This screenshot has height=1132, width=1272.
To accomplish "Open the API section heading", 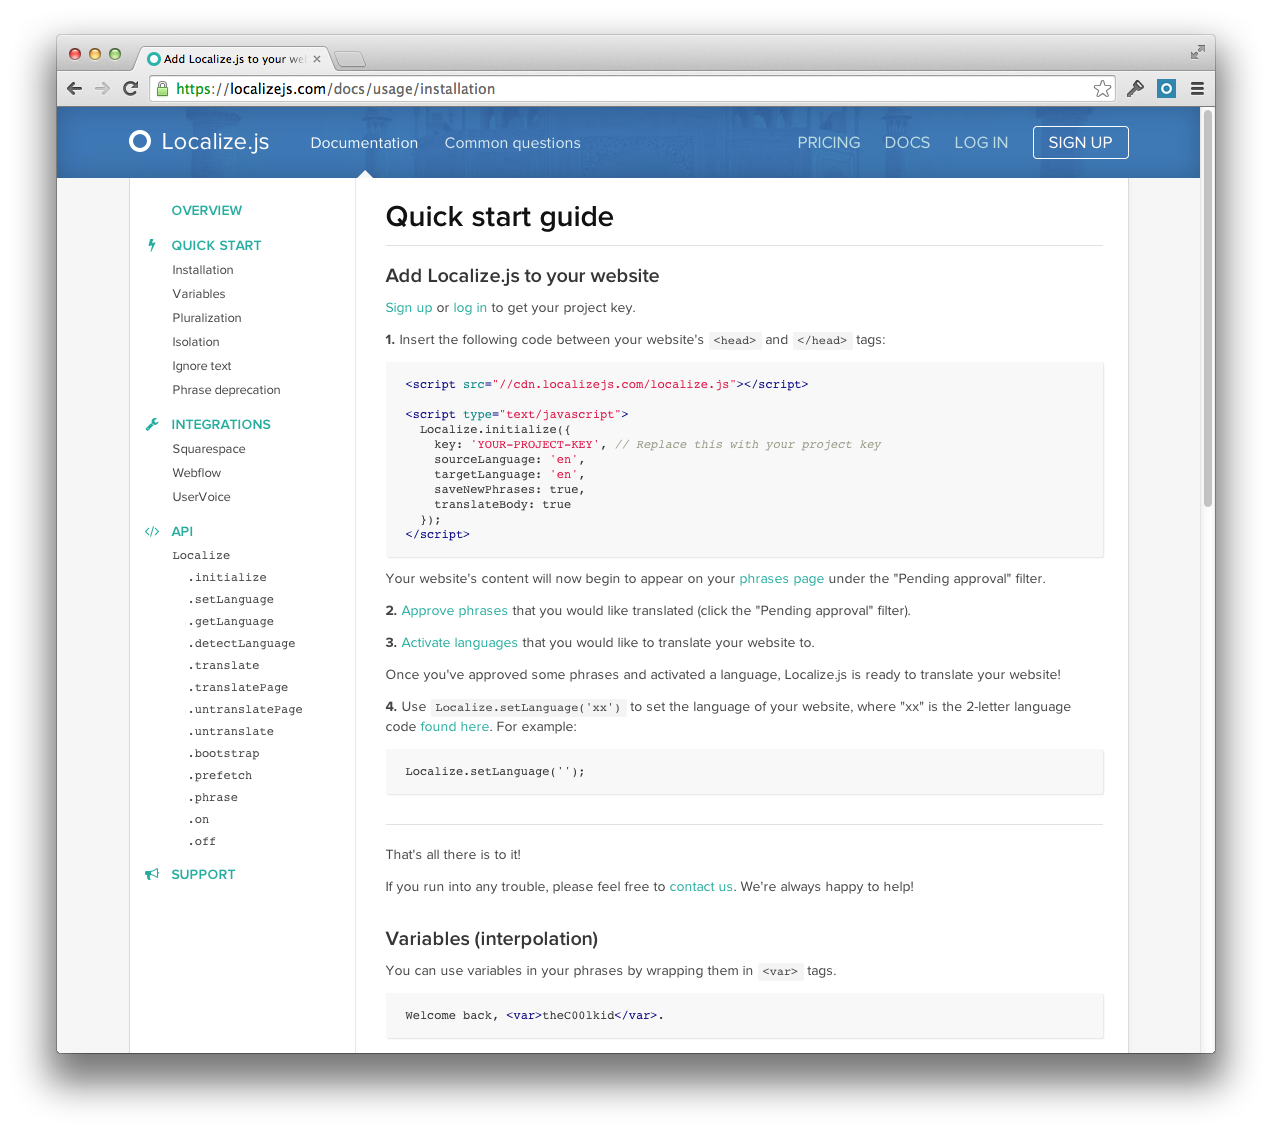I will [x=182, y=531].
